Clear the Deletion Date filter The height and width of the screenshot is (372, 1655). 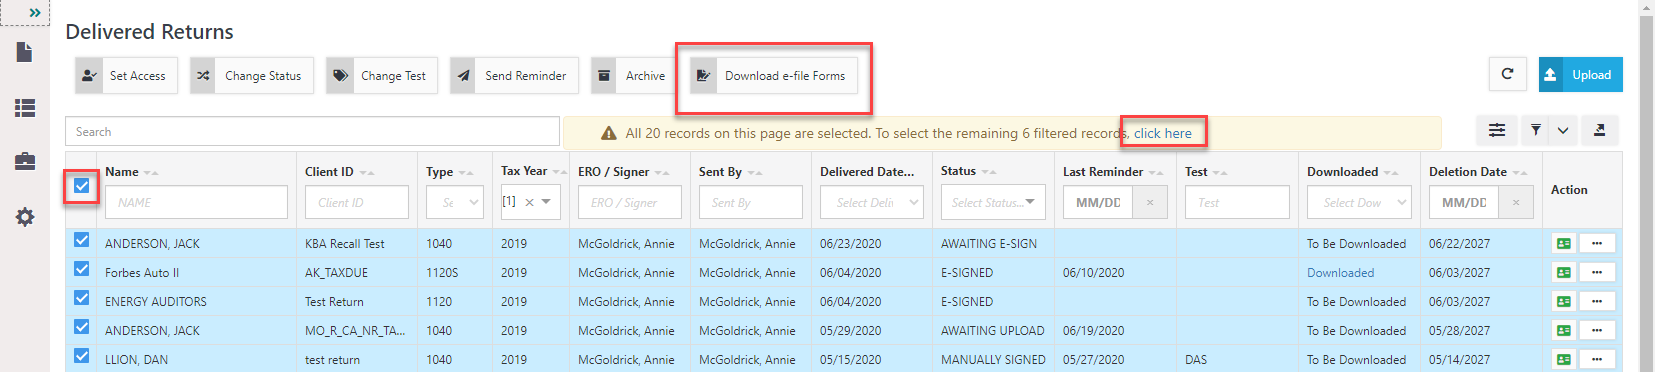[x=1516, y=202]
